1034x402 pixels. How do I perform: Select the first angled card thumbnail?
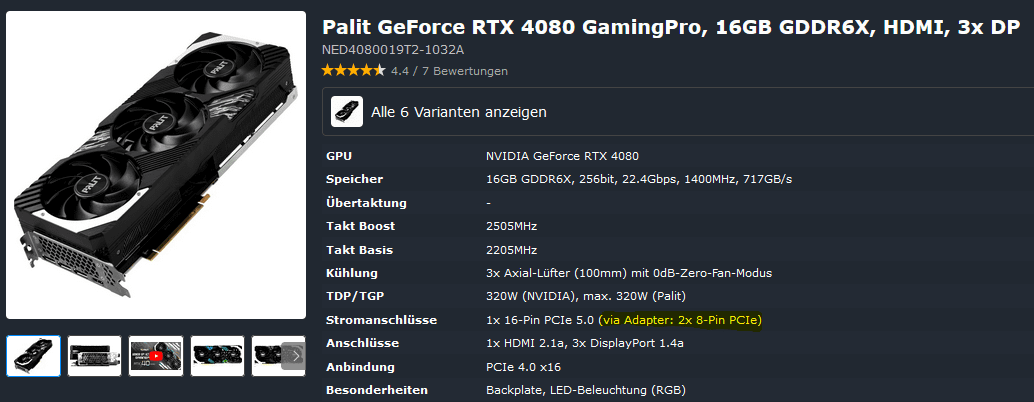pos(34,356)
